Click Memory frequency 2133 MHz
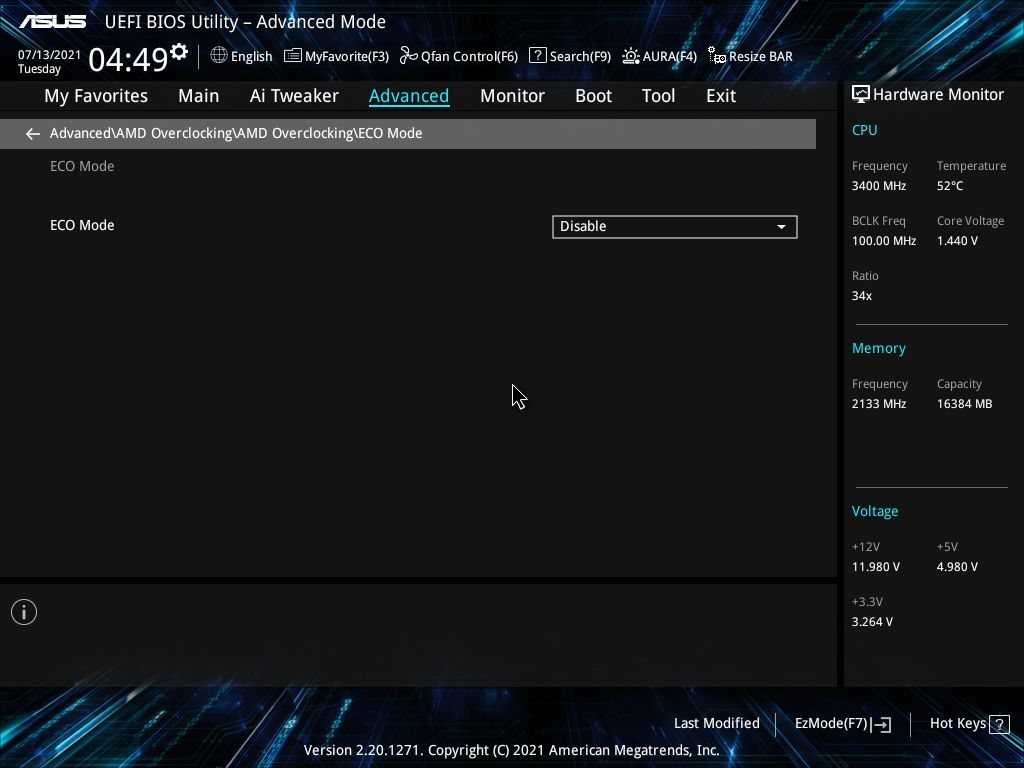The height and width of the screenshot is (768, 1024). 879,404
